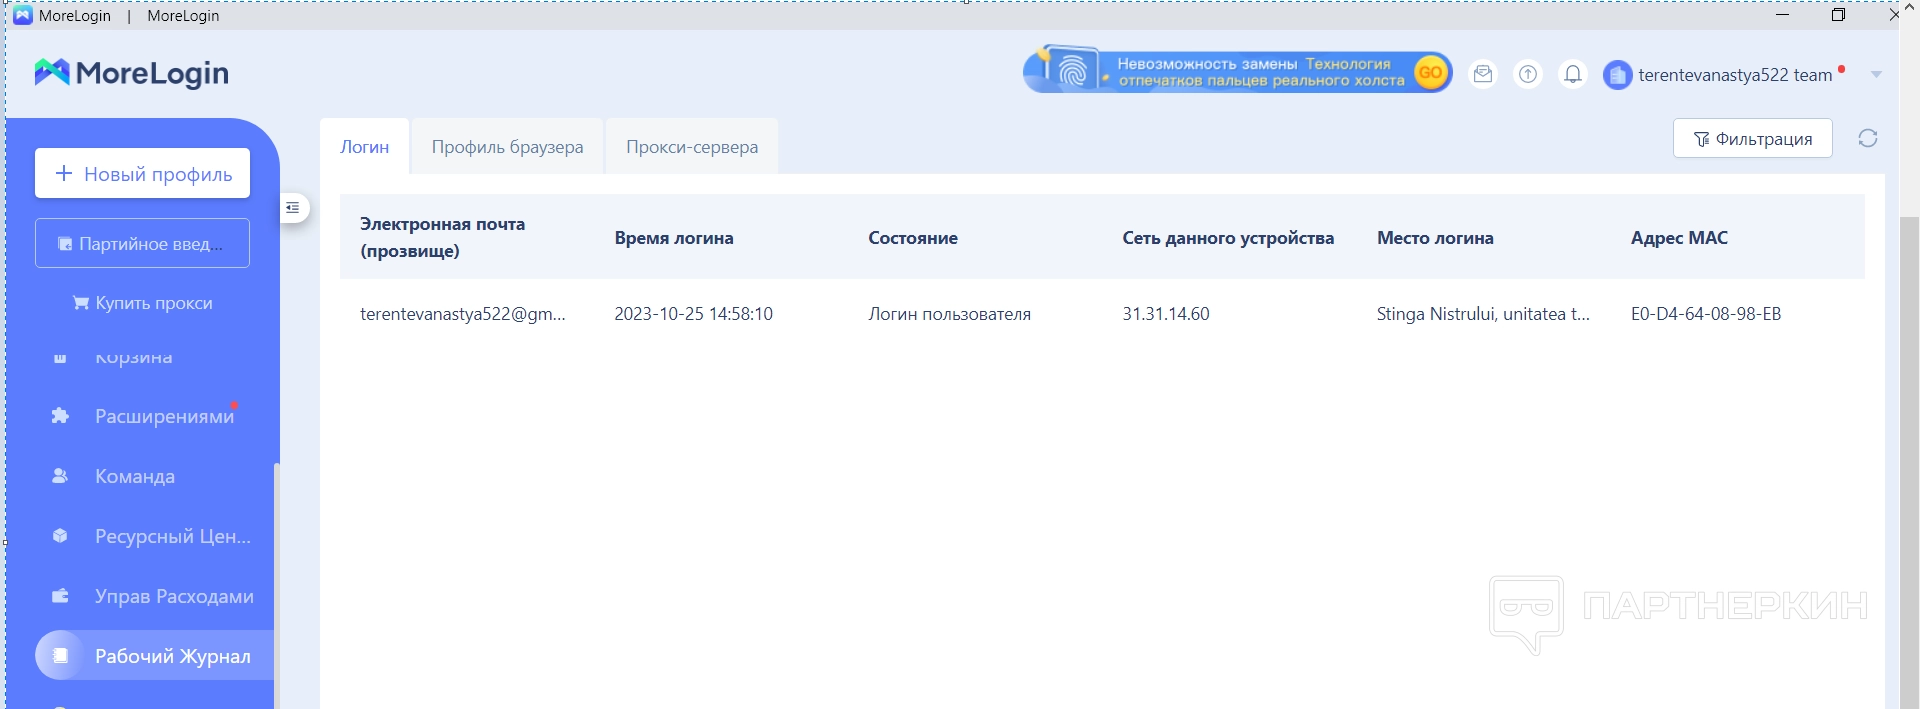Click the sidebar vertical scrollbar
Screen dimensions: 1920x709
pos(276,585)
